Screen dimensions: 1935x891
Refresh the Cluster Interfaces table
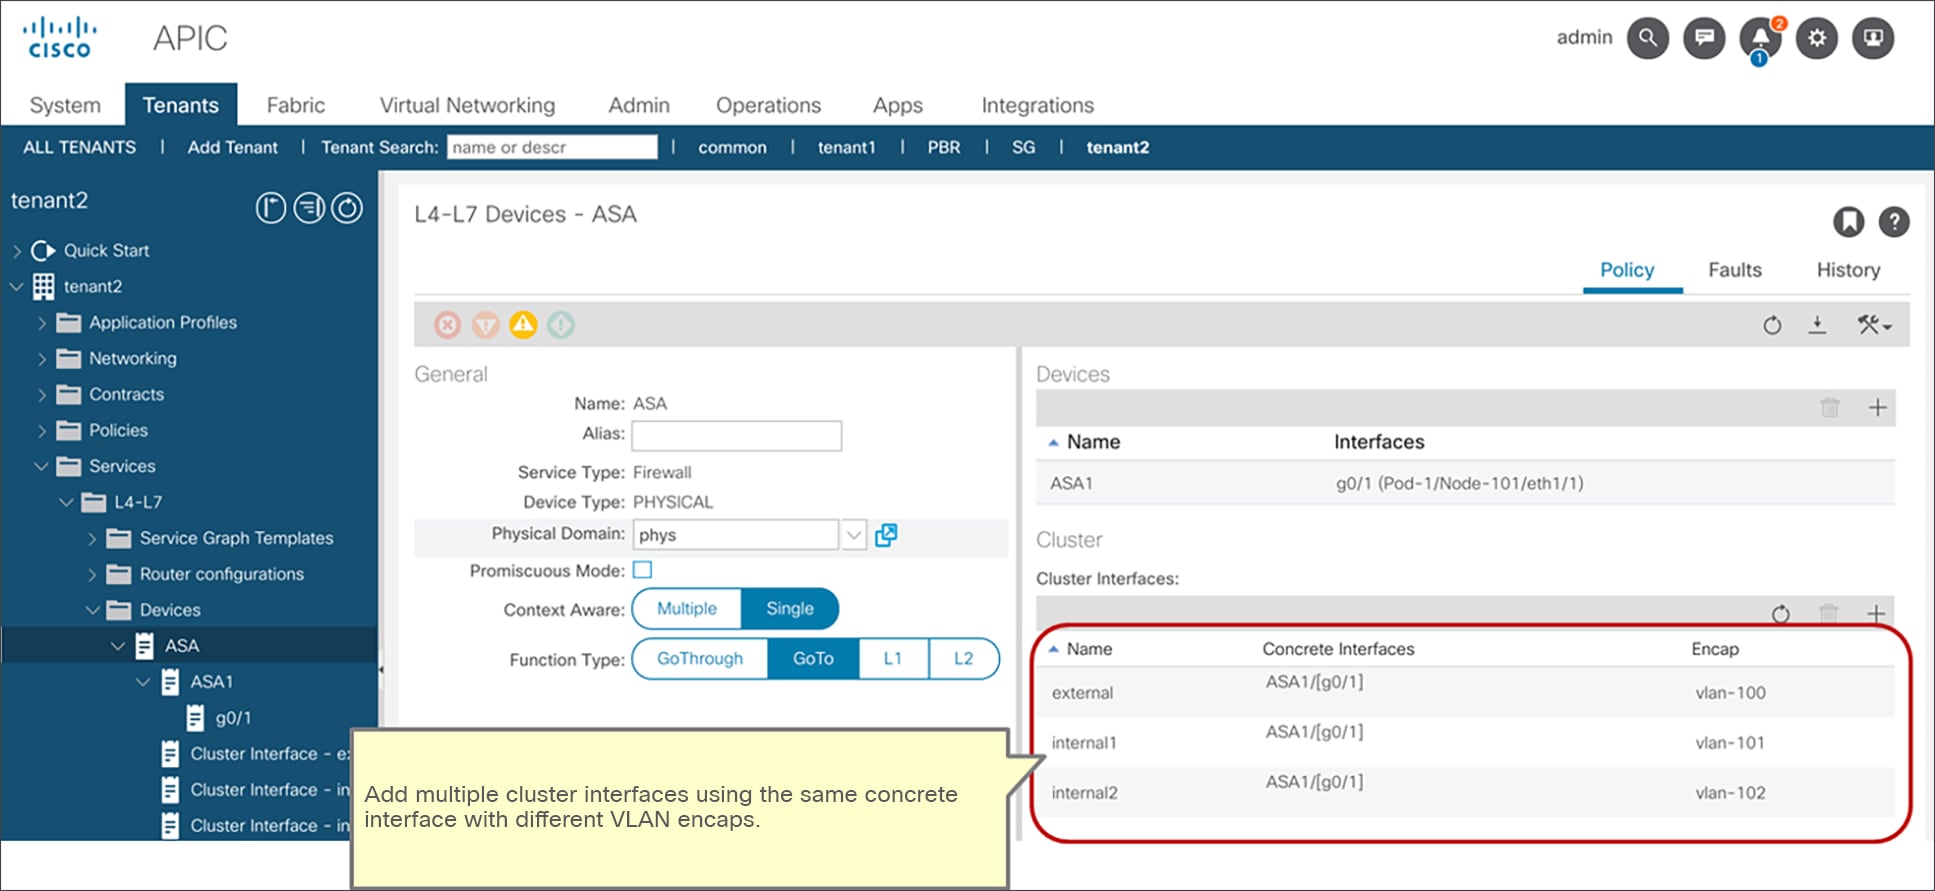tap(1781, 613)
